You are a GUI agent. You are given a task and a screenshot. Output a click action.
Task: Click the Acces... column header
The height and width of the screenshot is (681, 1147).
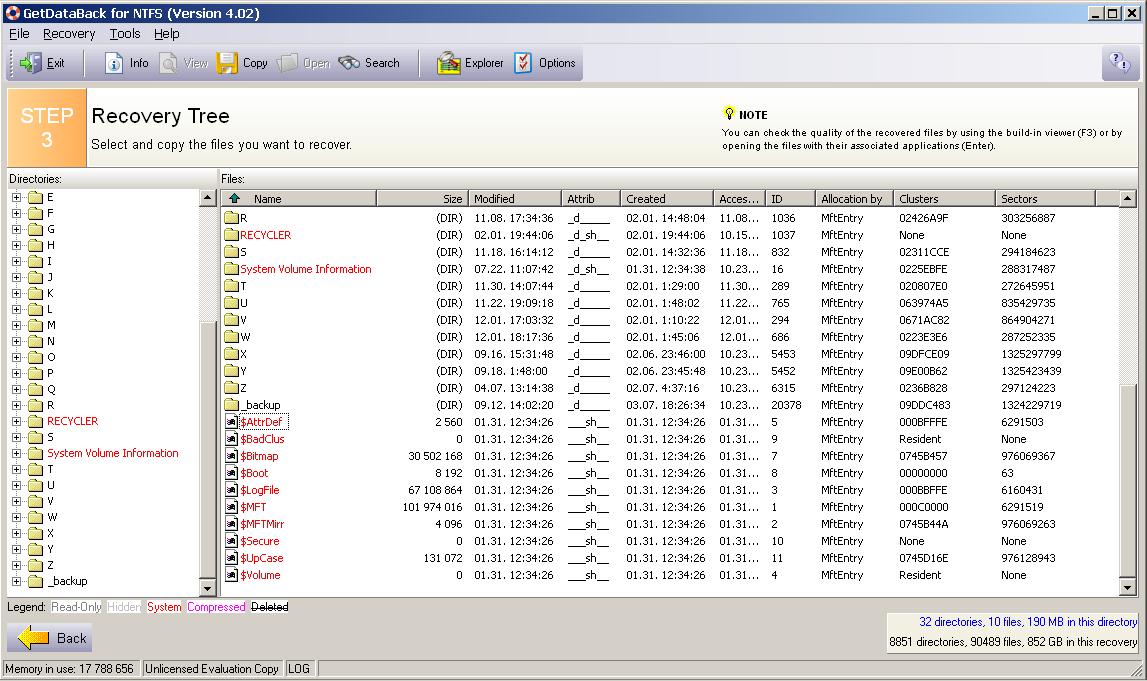point(739,198)
